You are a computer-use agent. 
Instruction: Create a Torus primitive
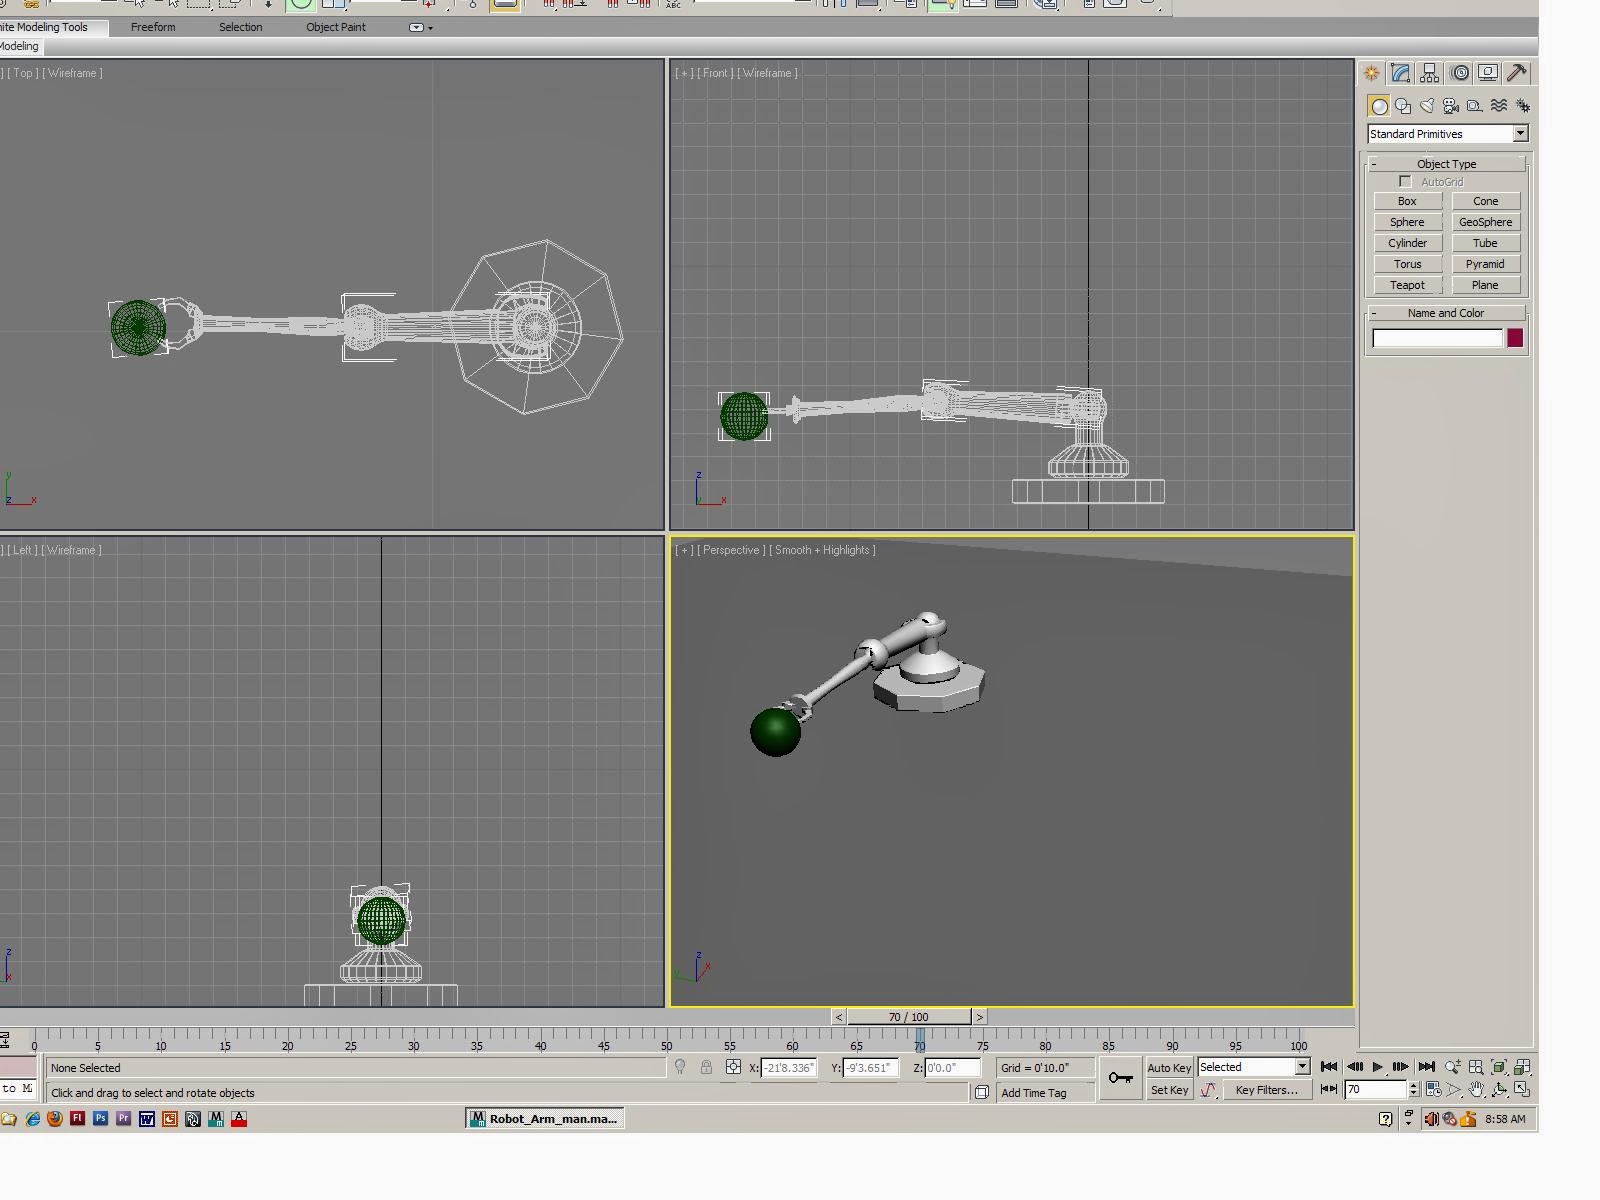(1407, 264)
